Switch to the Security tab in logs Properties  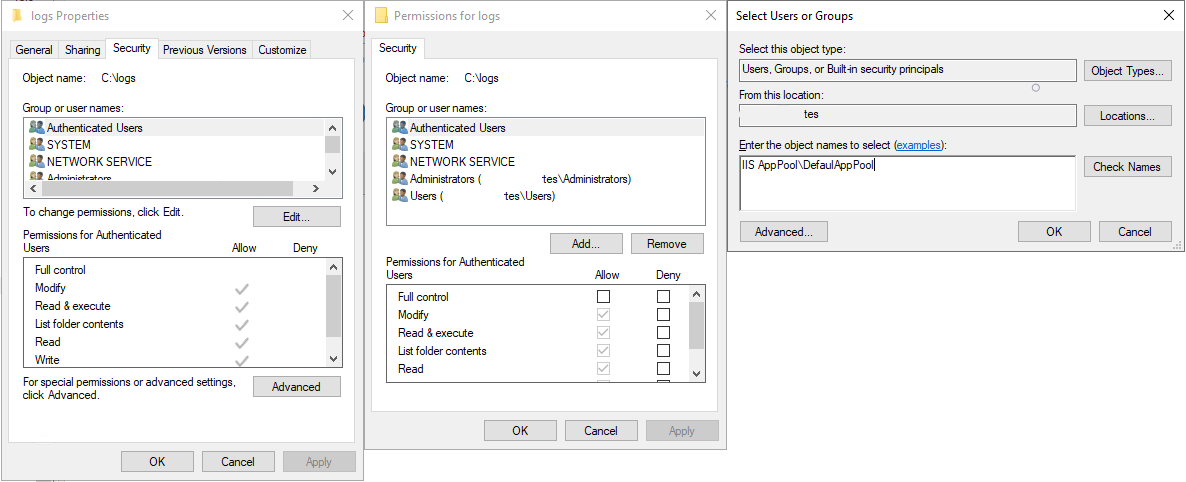[132, 48]
